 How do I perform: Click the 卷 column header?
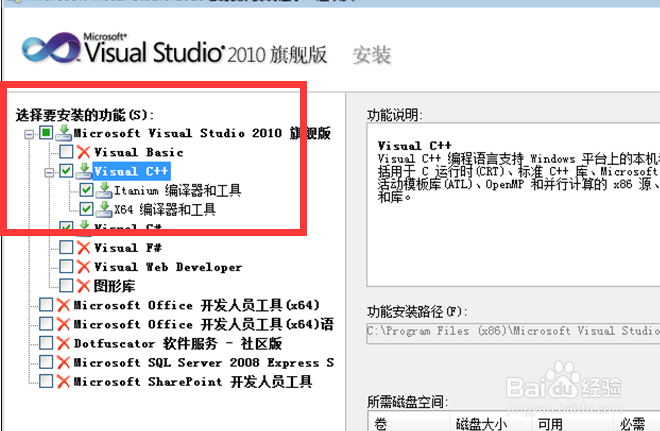click(409, 423)
